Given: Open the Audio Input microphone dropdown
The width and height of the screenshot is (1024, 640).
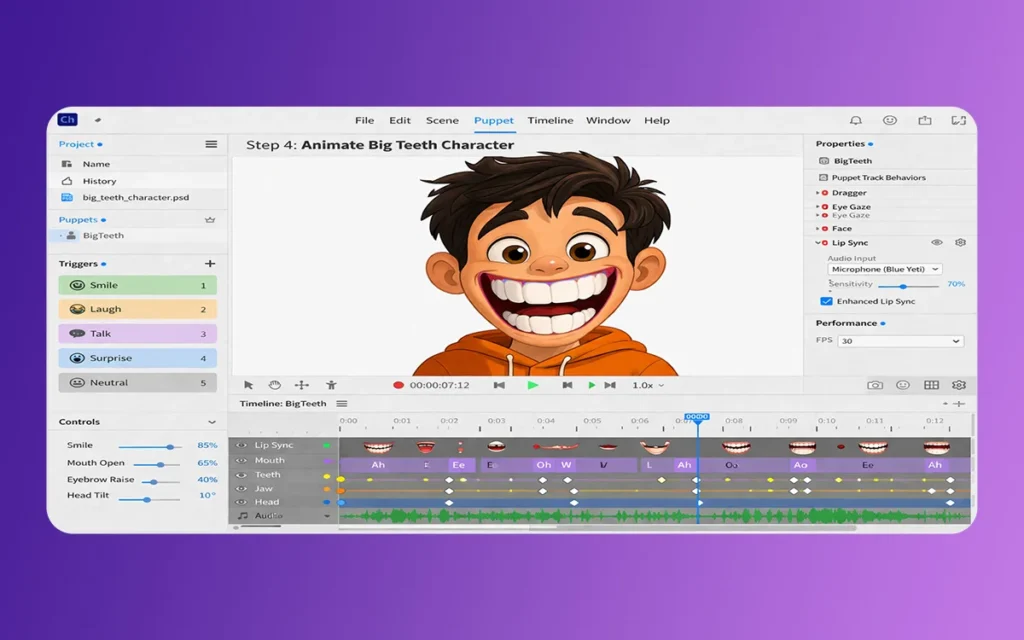Looking at the screenshot, I should [885, 269].
